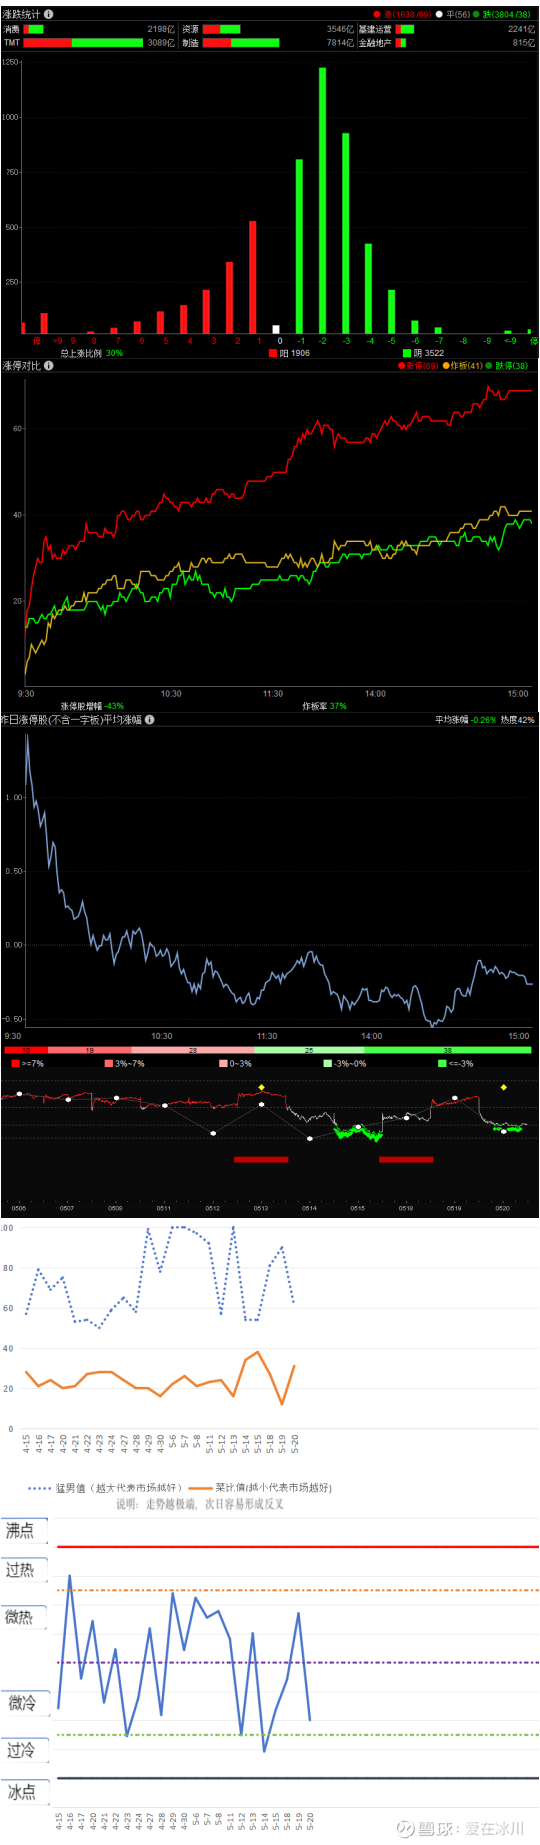Toggle the green 跌(3804/38) legend indicator
The height and width of the screenshot is (1845, 540).
476,15
